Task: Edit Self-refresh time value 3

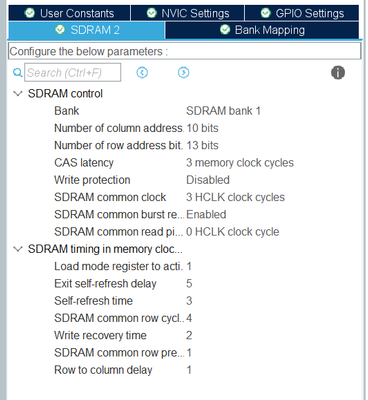Action: pos(189,301)
